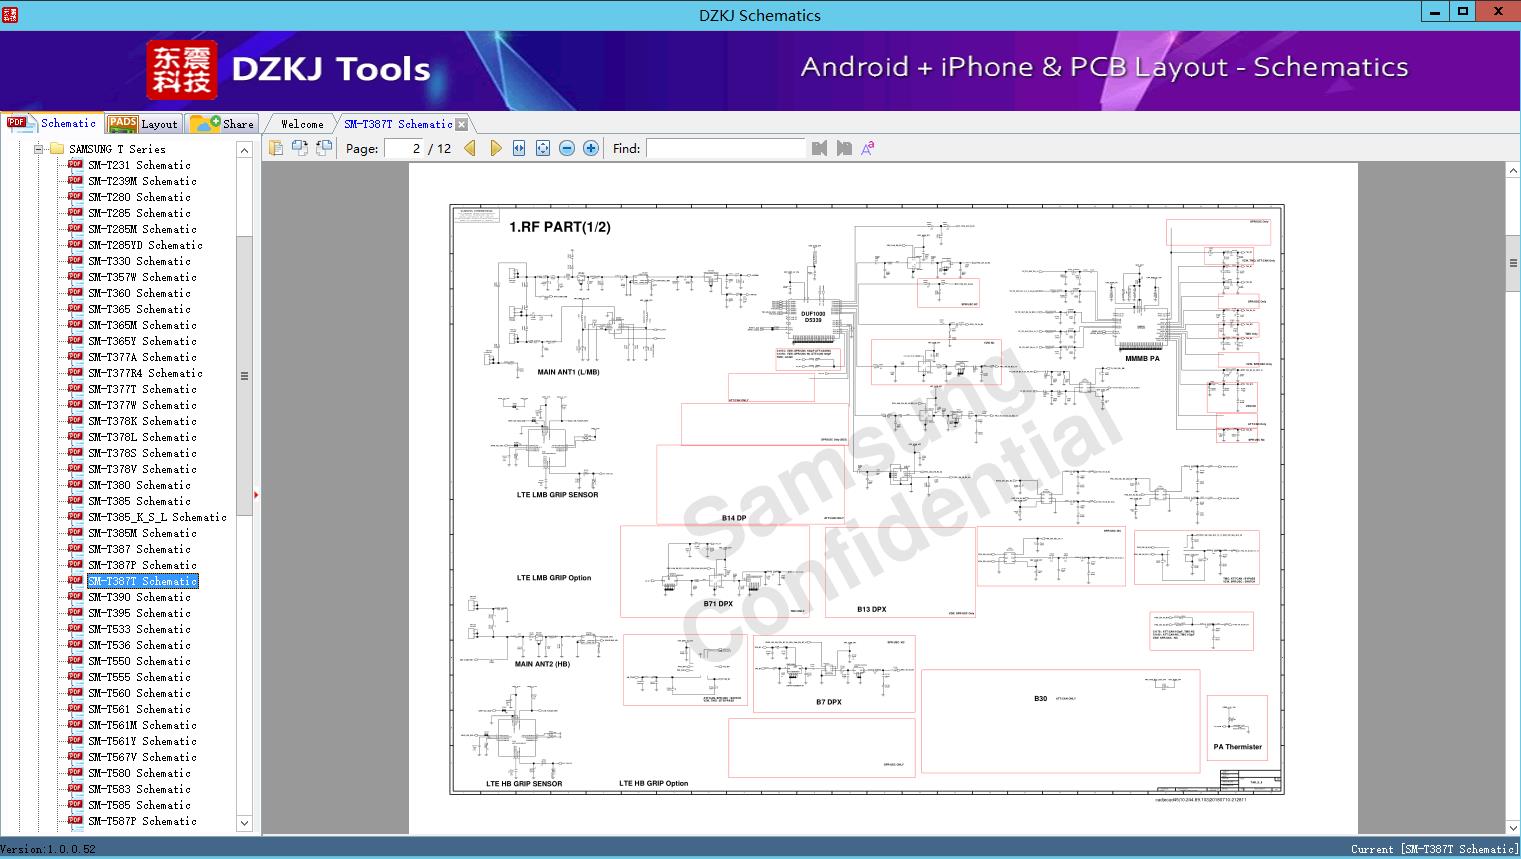Screen dimensions: 1521x859
Task: Open SM-T561M Schematic in the tree
Action: click(x=142, y=725)
